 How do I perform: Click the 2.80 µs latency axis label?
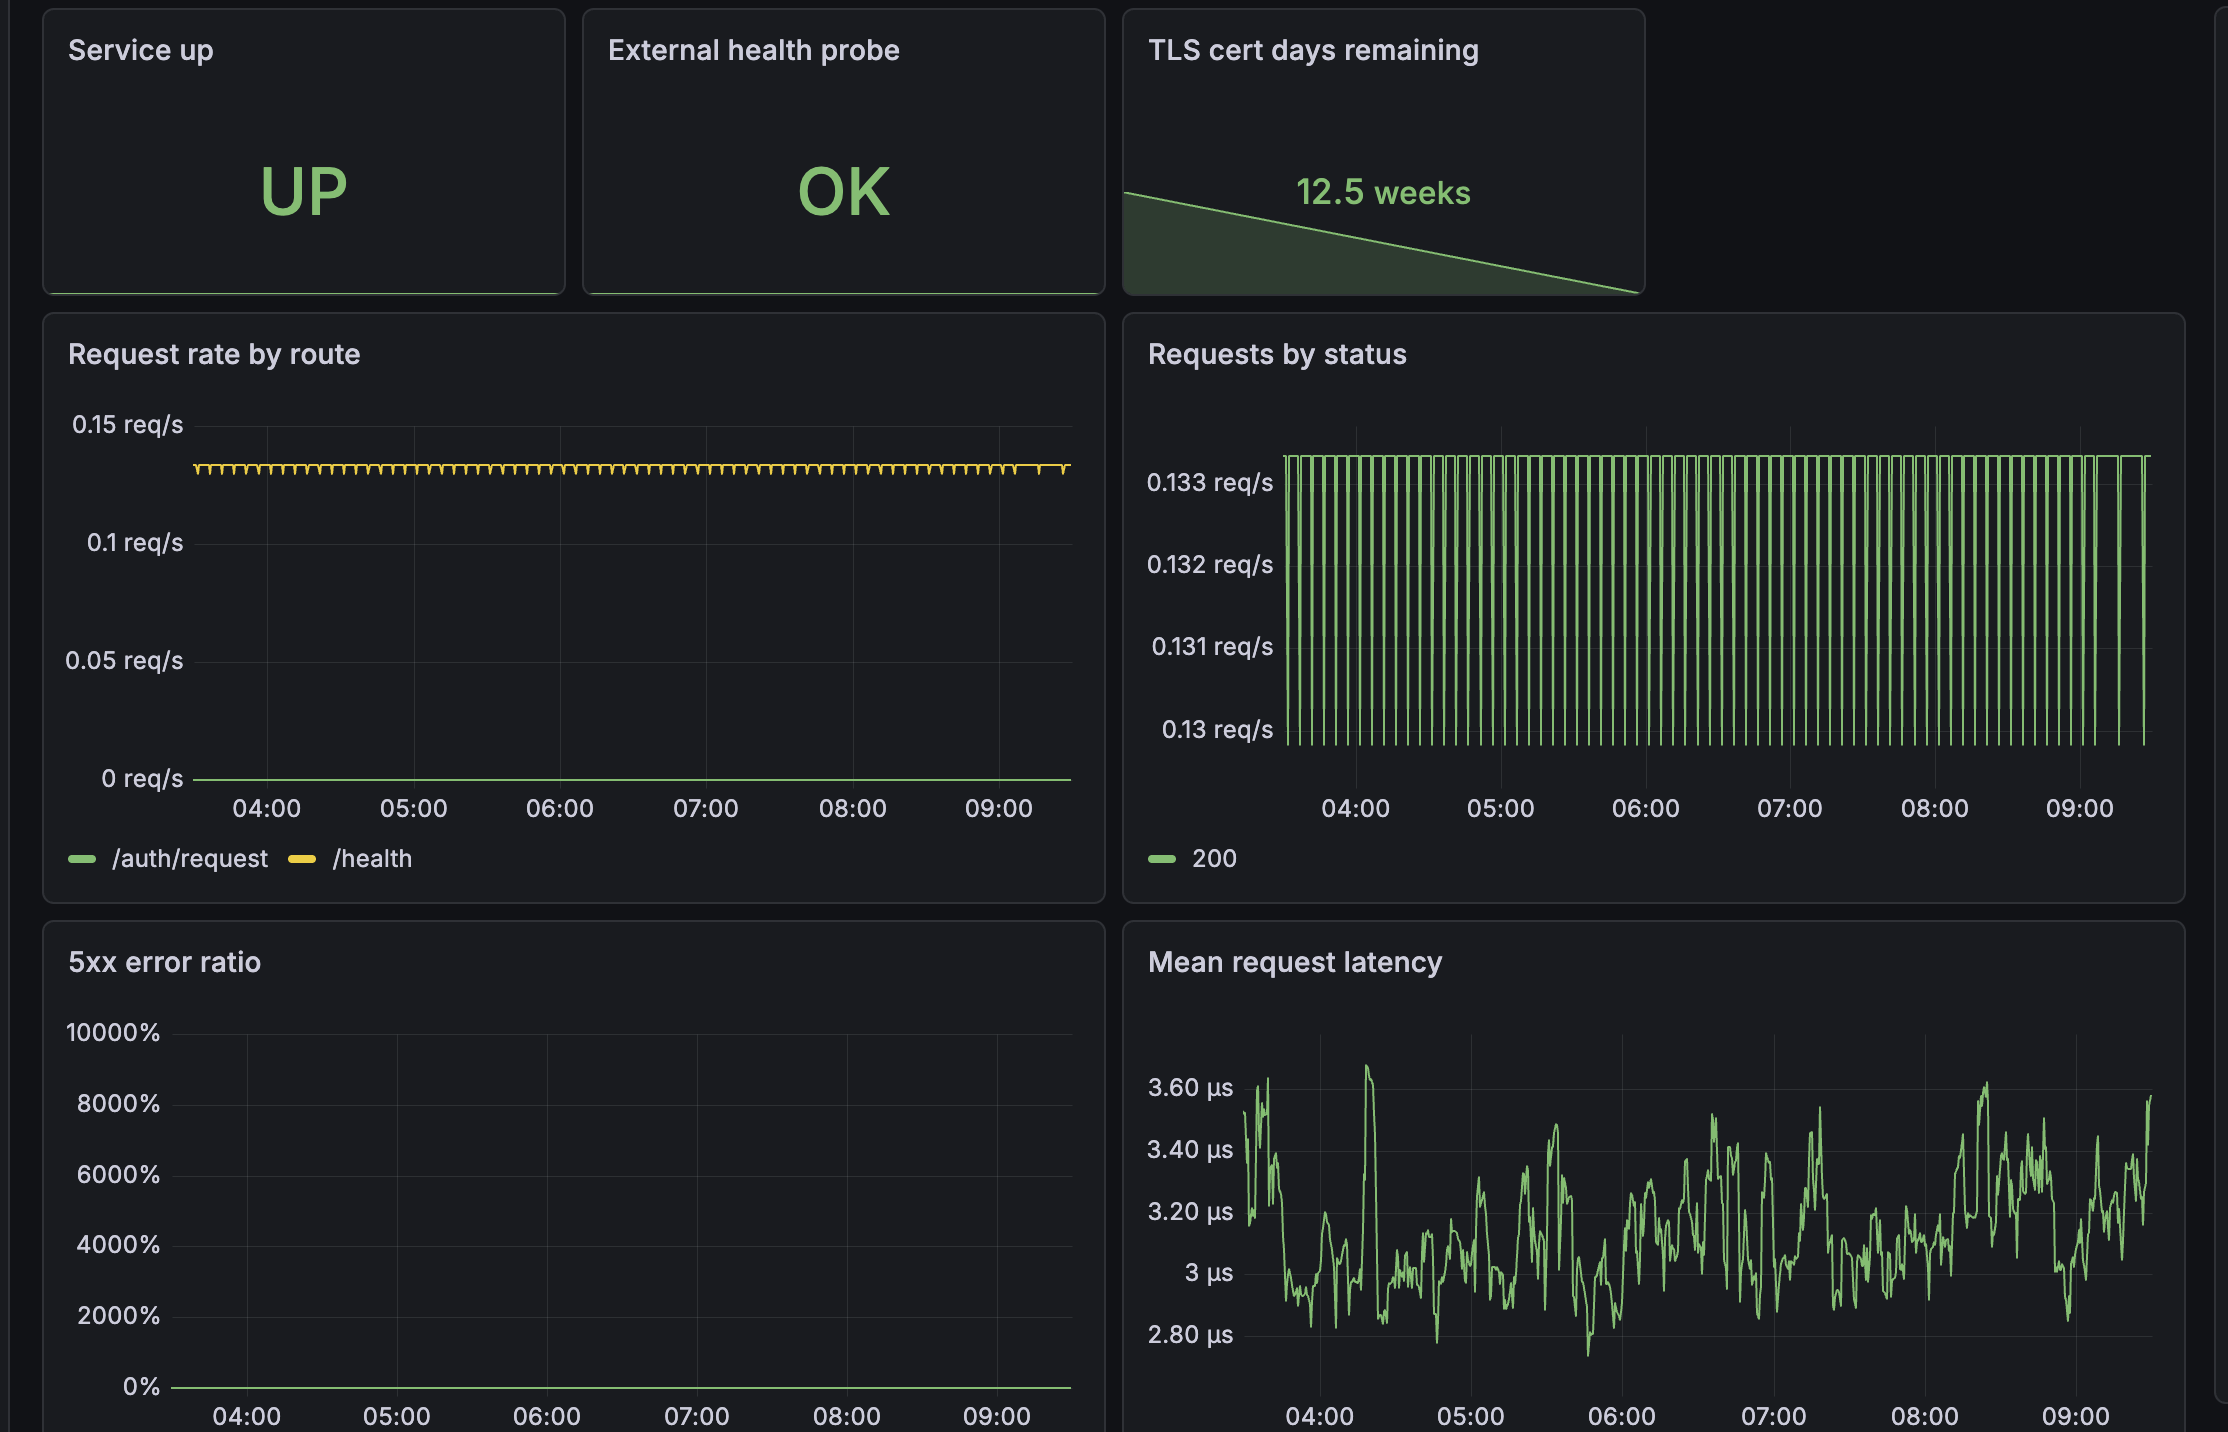tap(1190, 1334)
